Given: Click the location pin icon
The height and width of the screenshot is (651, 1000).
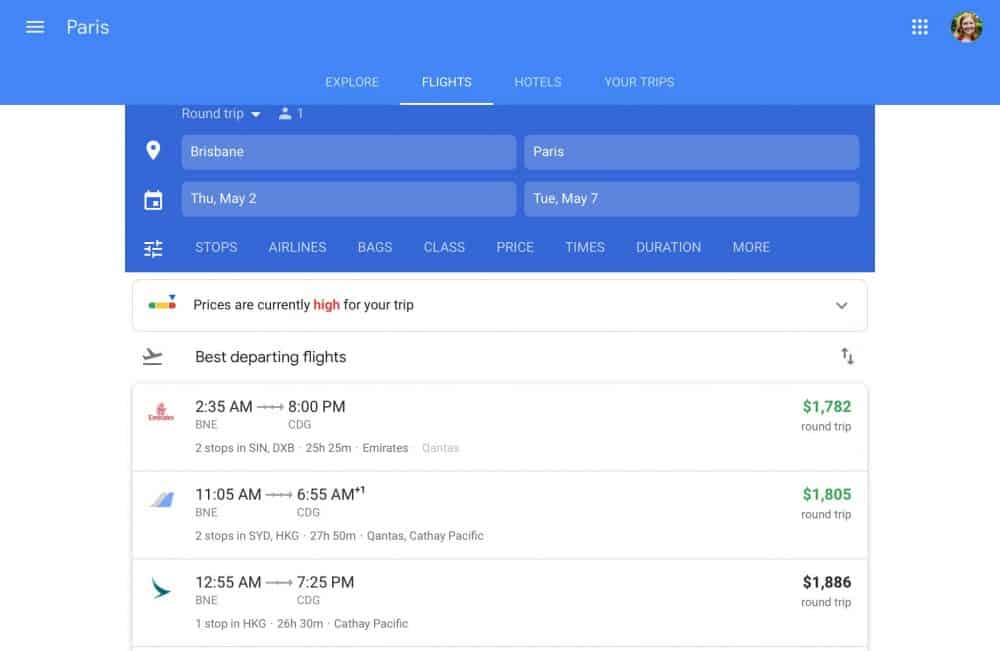Looking at the screenshot, I should [153, 150].
